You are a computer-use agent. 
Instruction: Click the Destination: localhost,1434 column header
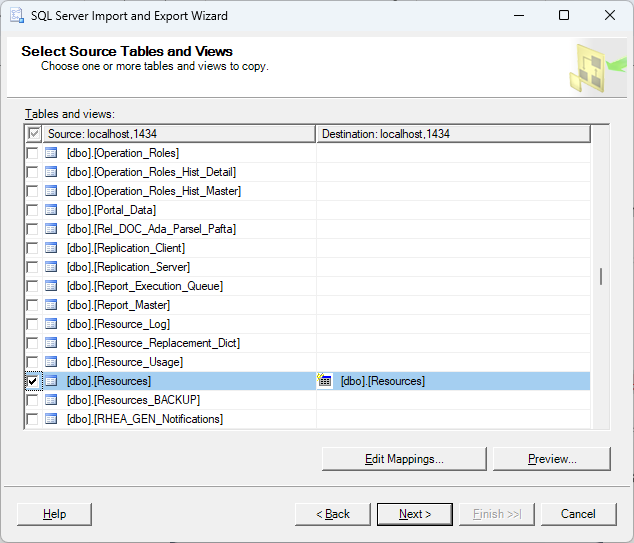click(453, 134)
